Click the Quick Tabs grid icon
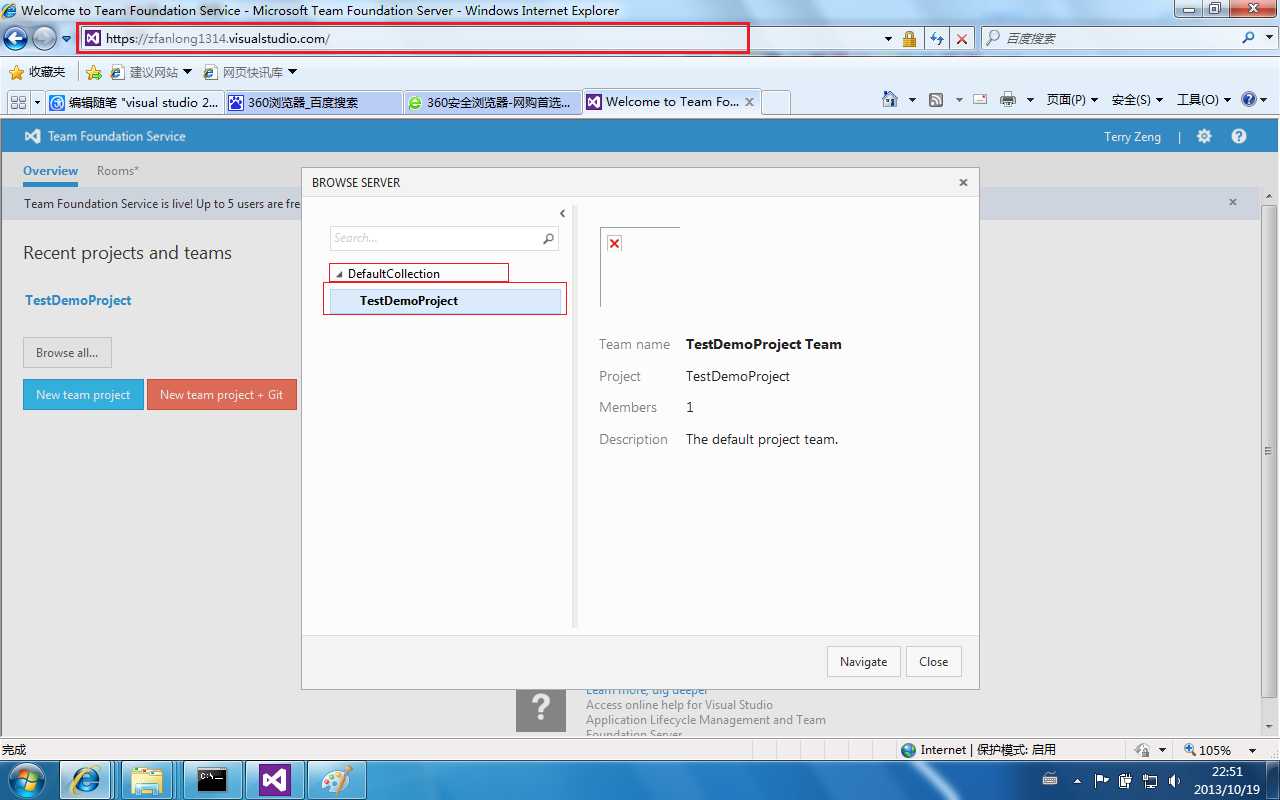This screenshot has width=1280, height=800. (x=18, y=102)
